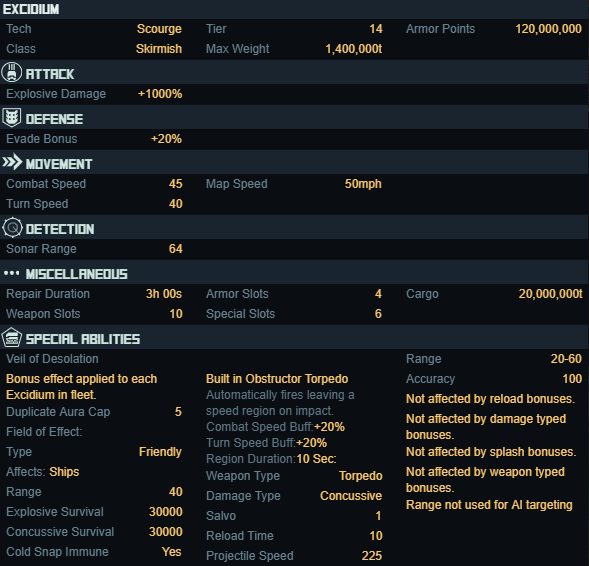This screenshot has width=589, height=566.
Task: Click the Miscellaneous three-dots icon
Action: click(12, 273)
